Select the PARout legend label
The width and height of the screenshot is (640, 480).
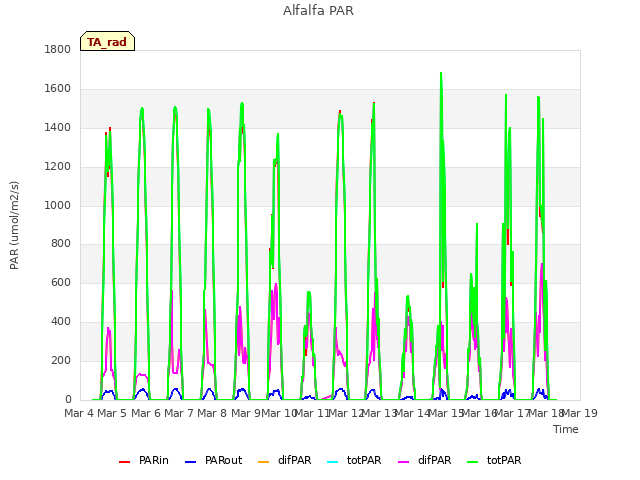(223, 460)
